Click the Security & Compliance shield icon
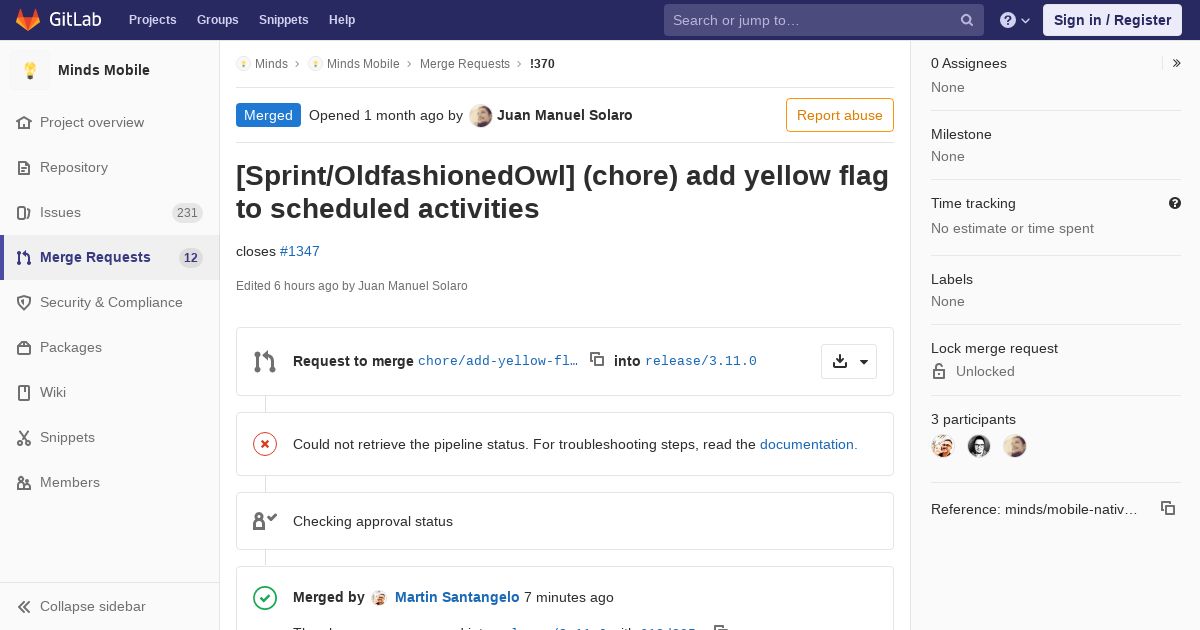 point(24,302)
